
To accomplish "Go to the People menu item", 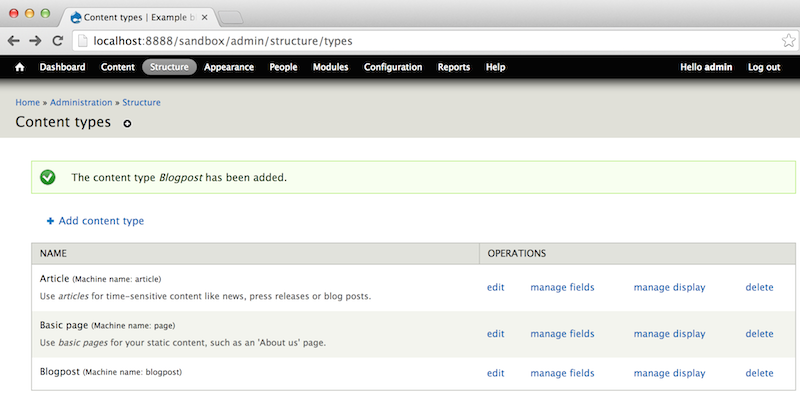I will 283,67.
